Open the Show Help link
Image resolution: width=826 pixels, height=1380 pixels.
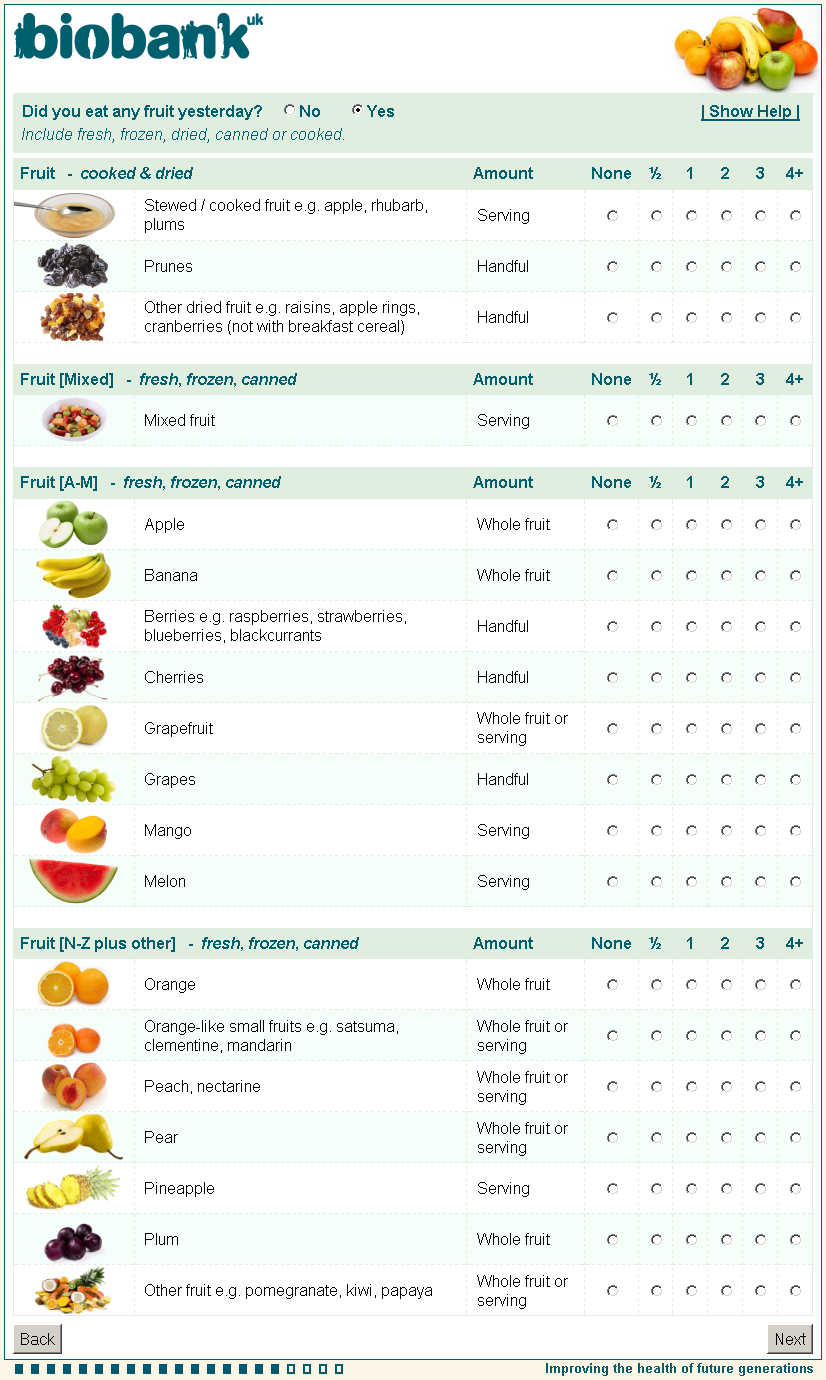click(750, 112)
